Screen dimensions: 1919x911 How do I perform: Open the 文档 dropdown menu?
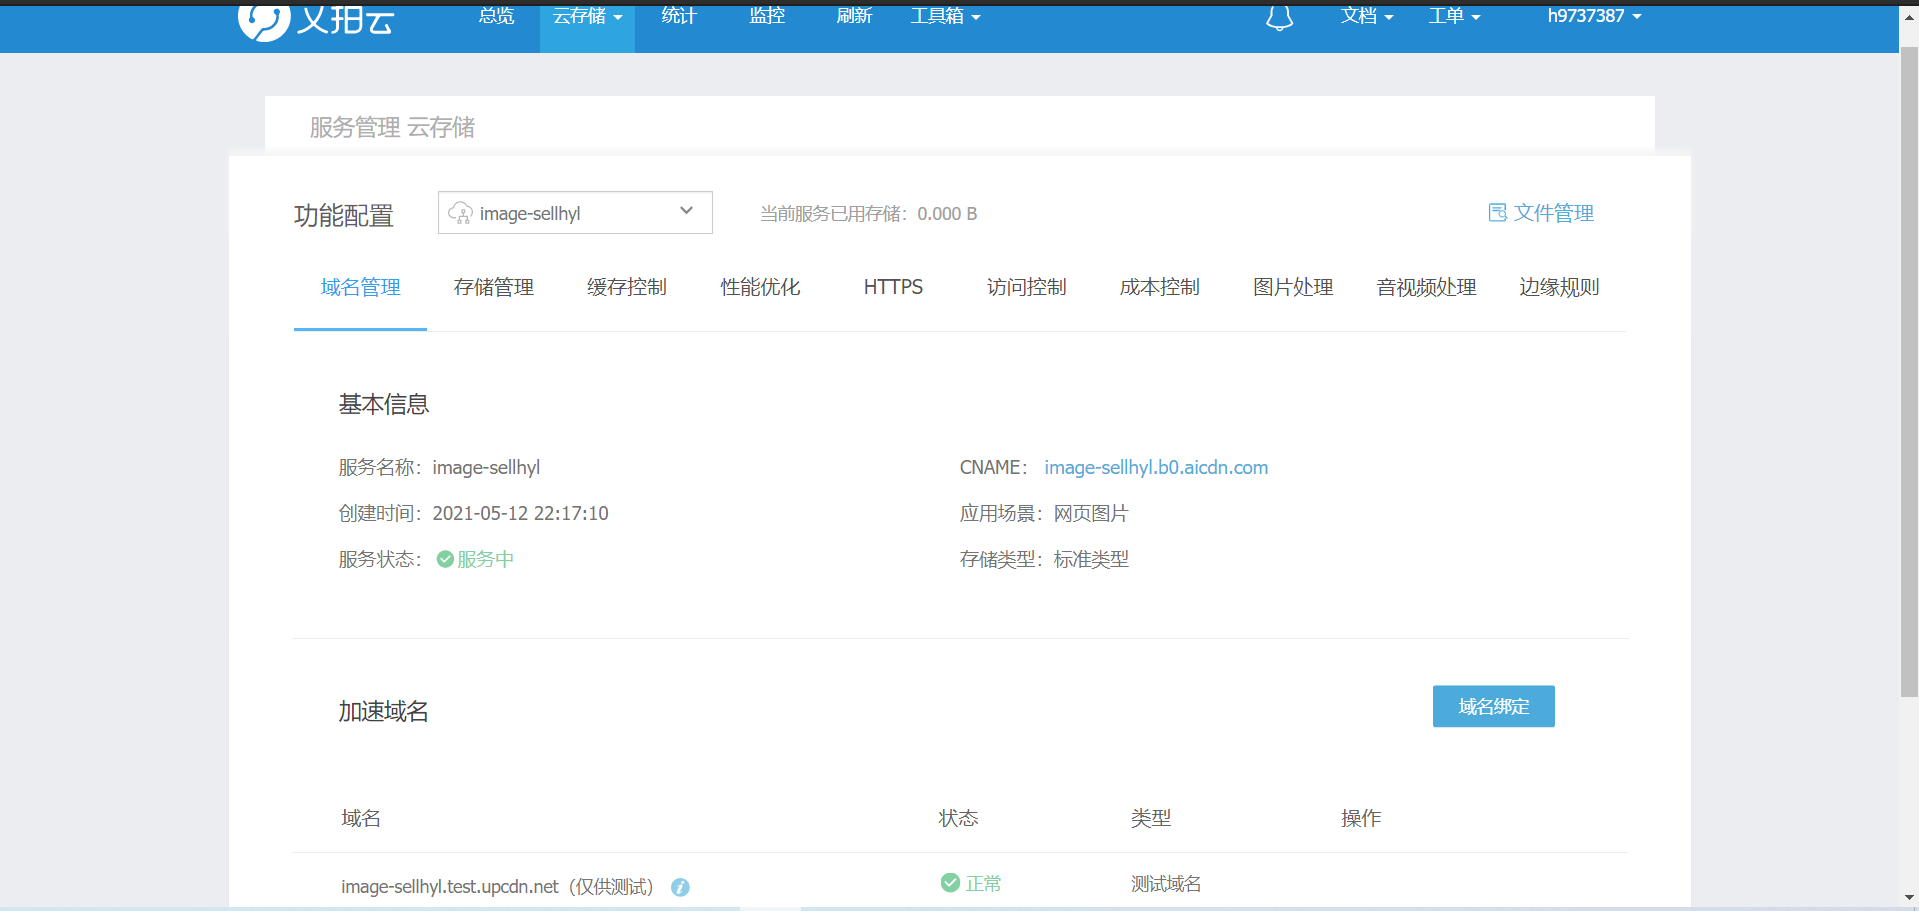click(x=1366, y=16)
